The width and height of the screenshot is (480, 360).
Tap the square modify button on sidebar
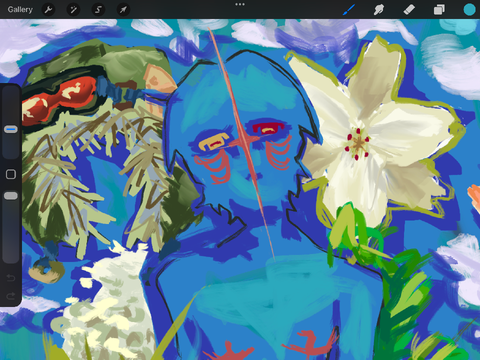[11, 174]
